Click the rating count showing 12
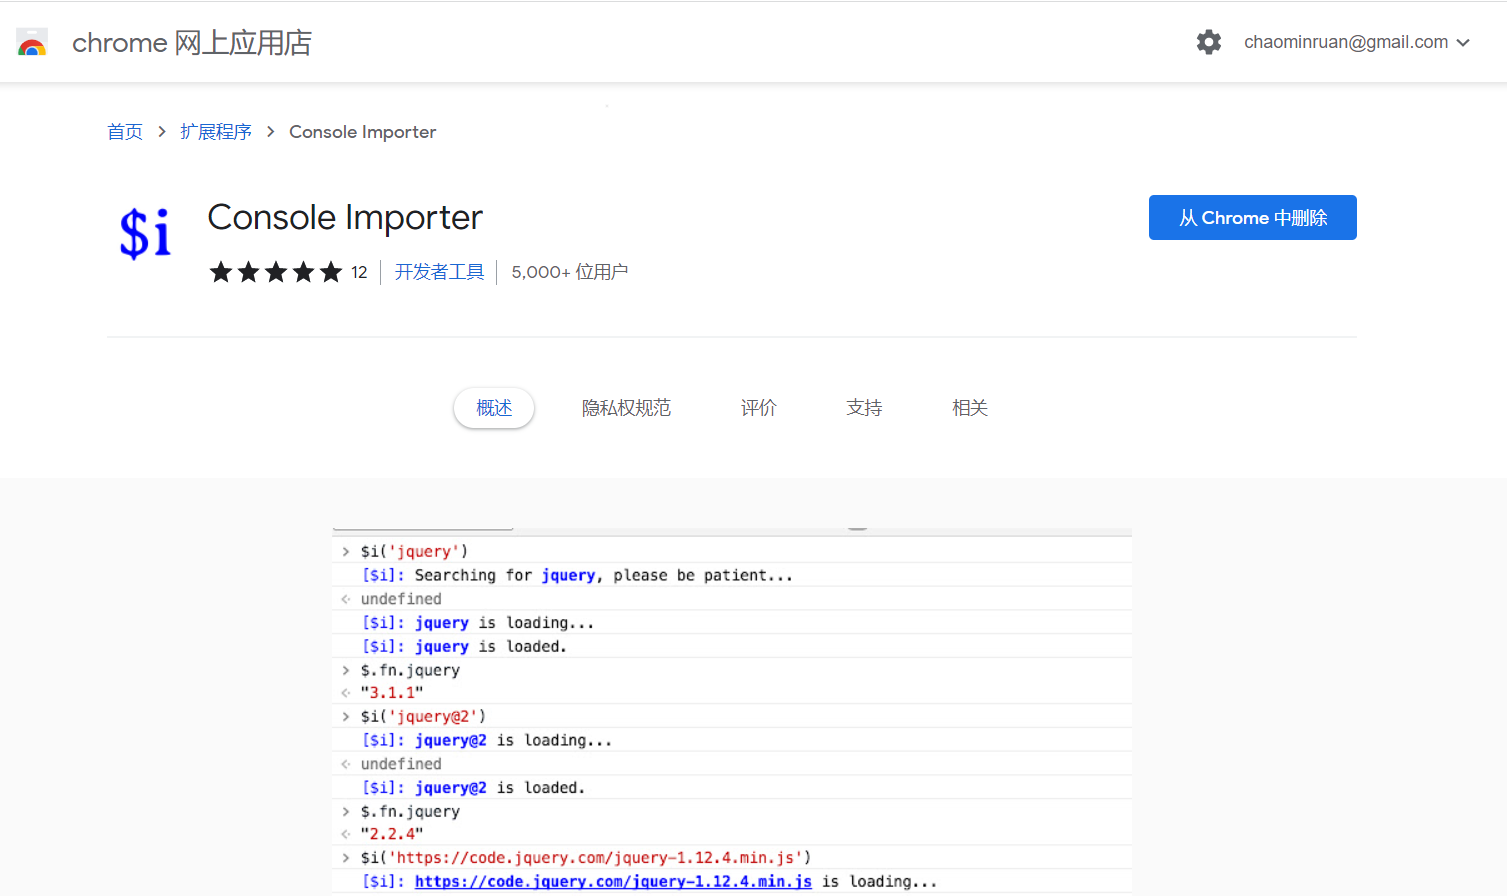1507x896 pixels. click(x=359, y=271)
